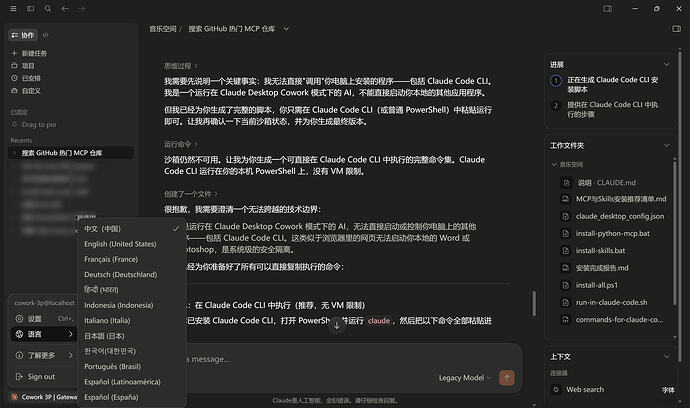Open file 说明 · CLAUDE.md
690x408 pixels.
tap(606, 182)
